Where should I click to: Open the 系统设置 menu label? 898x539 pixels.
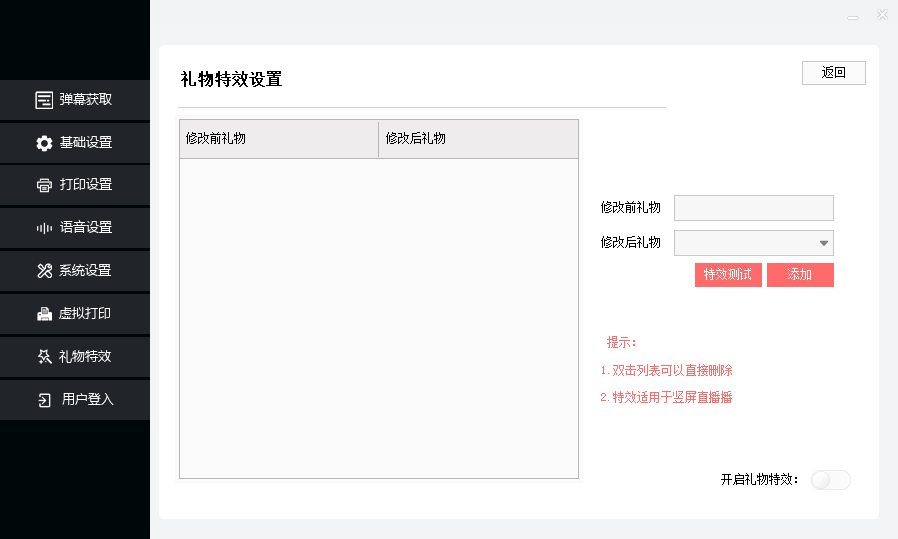[x=86, y=271]
